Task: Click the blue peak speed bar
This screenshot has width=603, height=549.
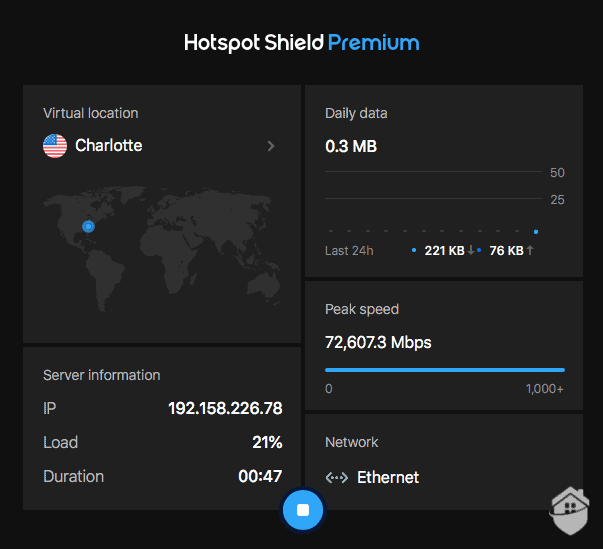Action: click(x=445, y=370)
